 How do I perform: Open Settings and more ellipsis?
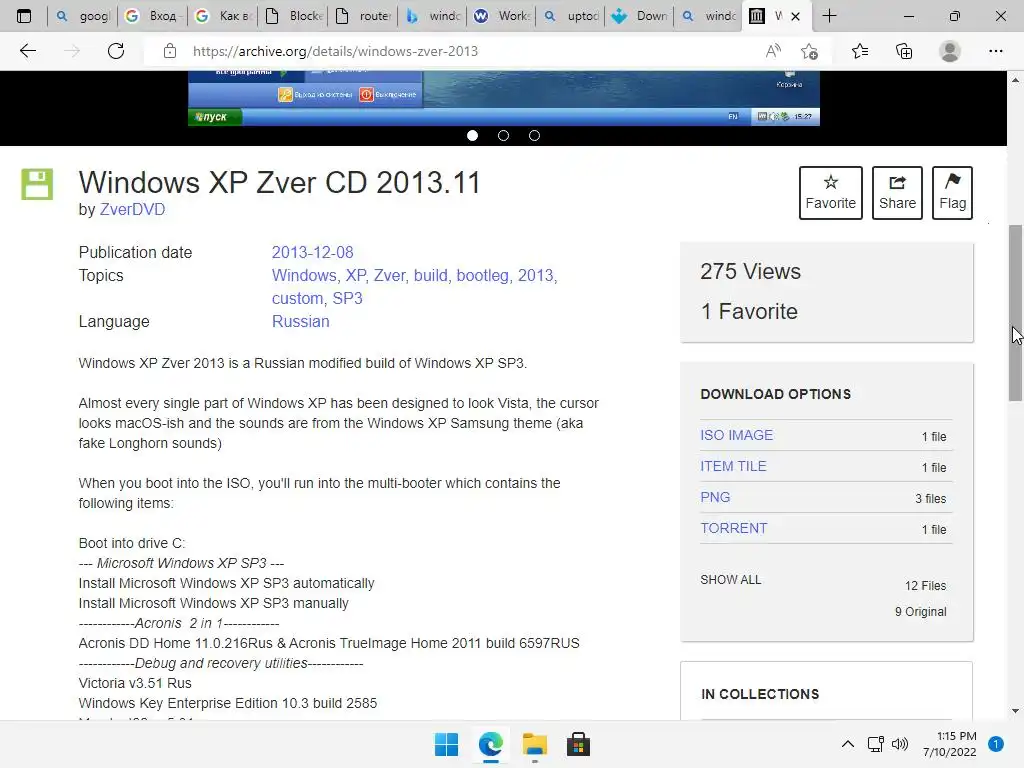[995, 51]
